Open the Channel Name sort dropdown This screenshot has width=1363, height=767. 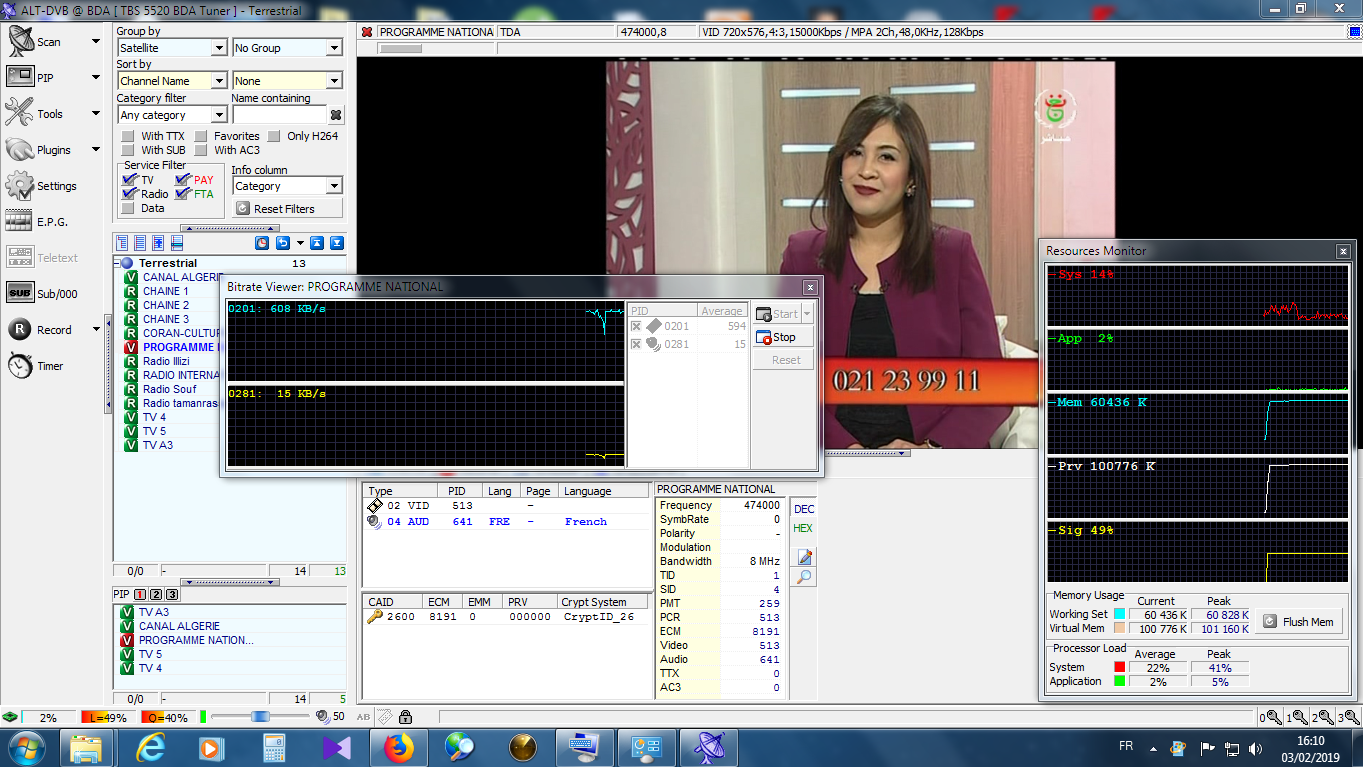click(x=219, y=81)
